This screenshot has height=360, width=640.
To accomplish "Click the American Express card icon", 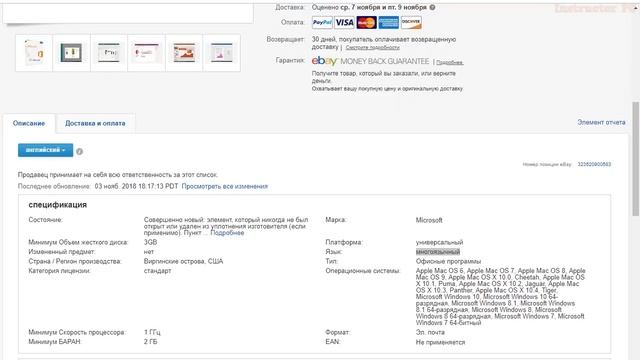I will coord(388,22).
